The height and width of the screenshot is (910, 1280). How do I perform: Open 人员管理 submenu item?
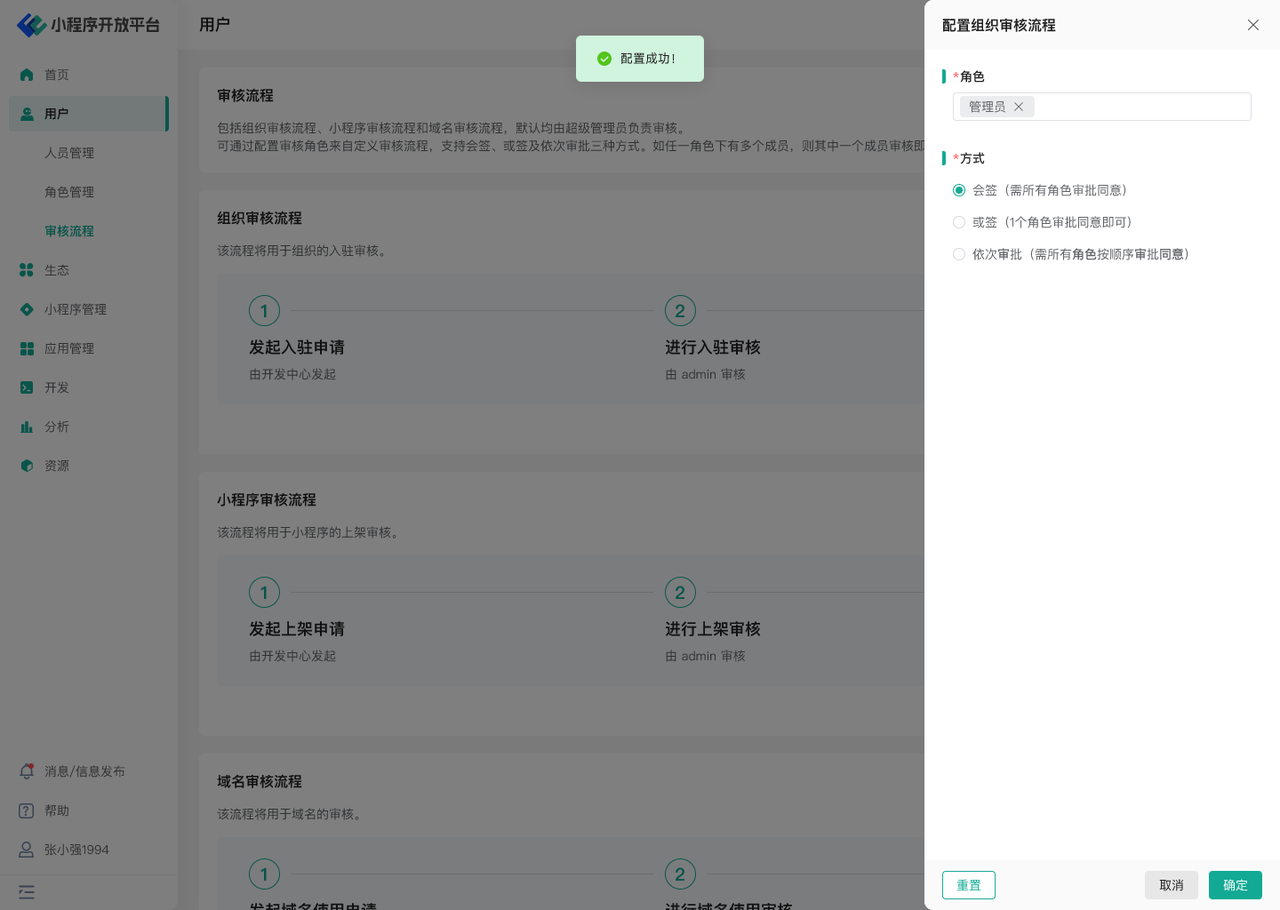(69, 153)
